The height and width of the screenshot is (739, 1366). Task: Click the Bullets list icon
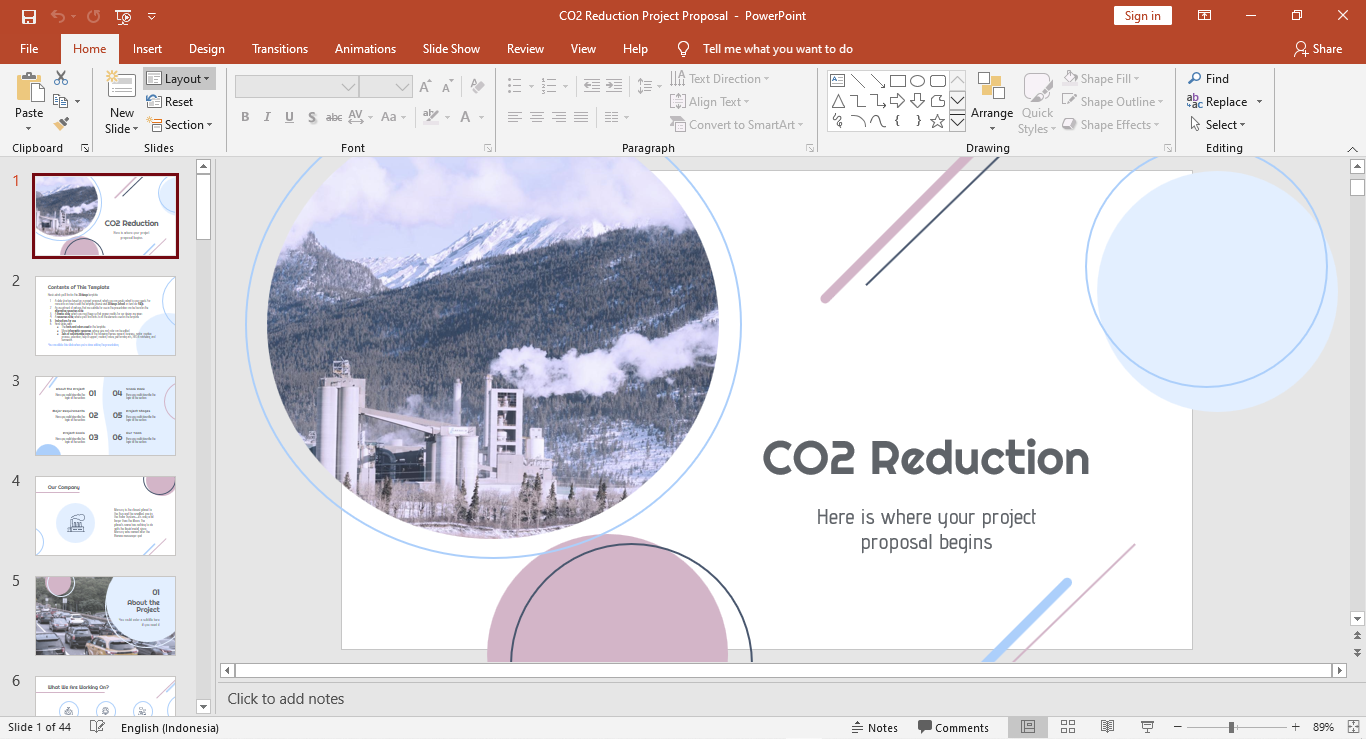tap(515, 86)
